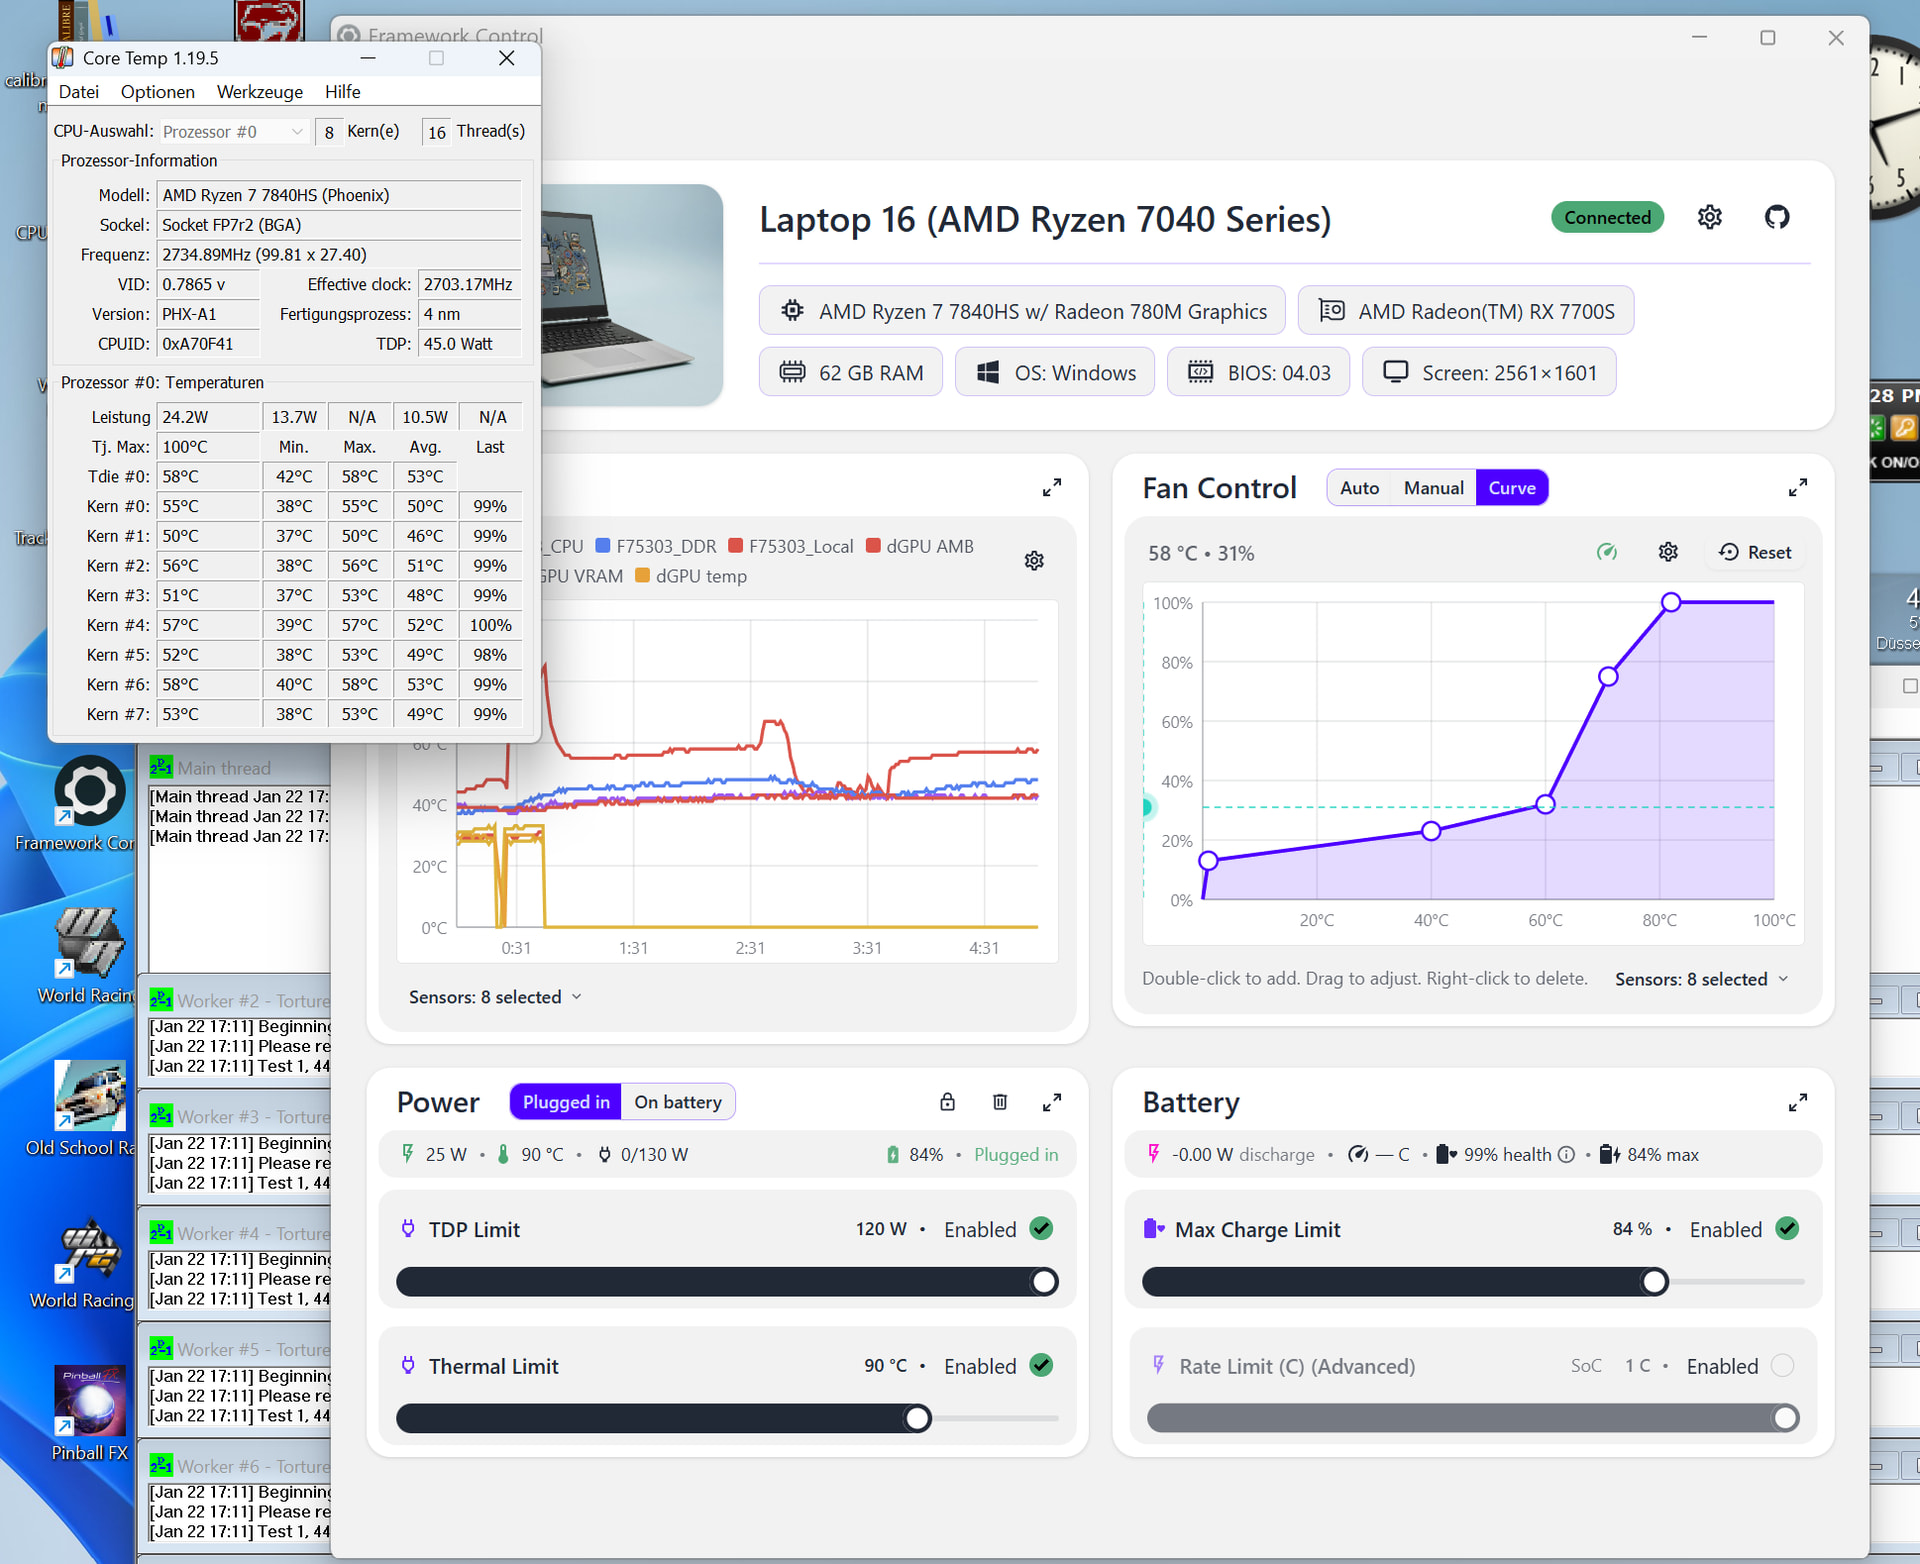Select the On battery power profile
Image resolution: width=1920 pixels, height=1564 pixels.
[677, 1102]
